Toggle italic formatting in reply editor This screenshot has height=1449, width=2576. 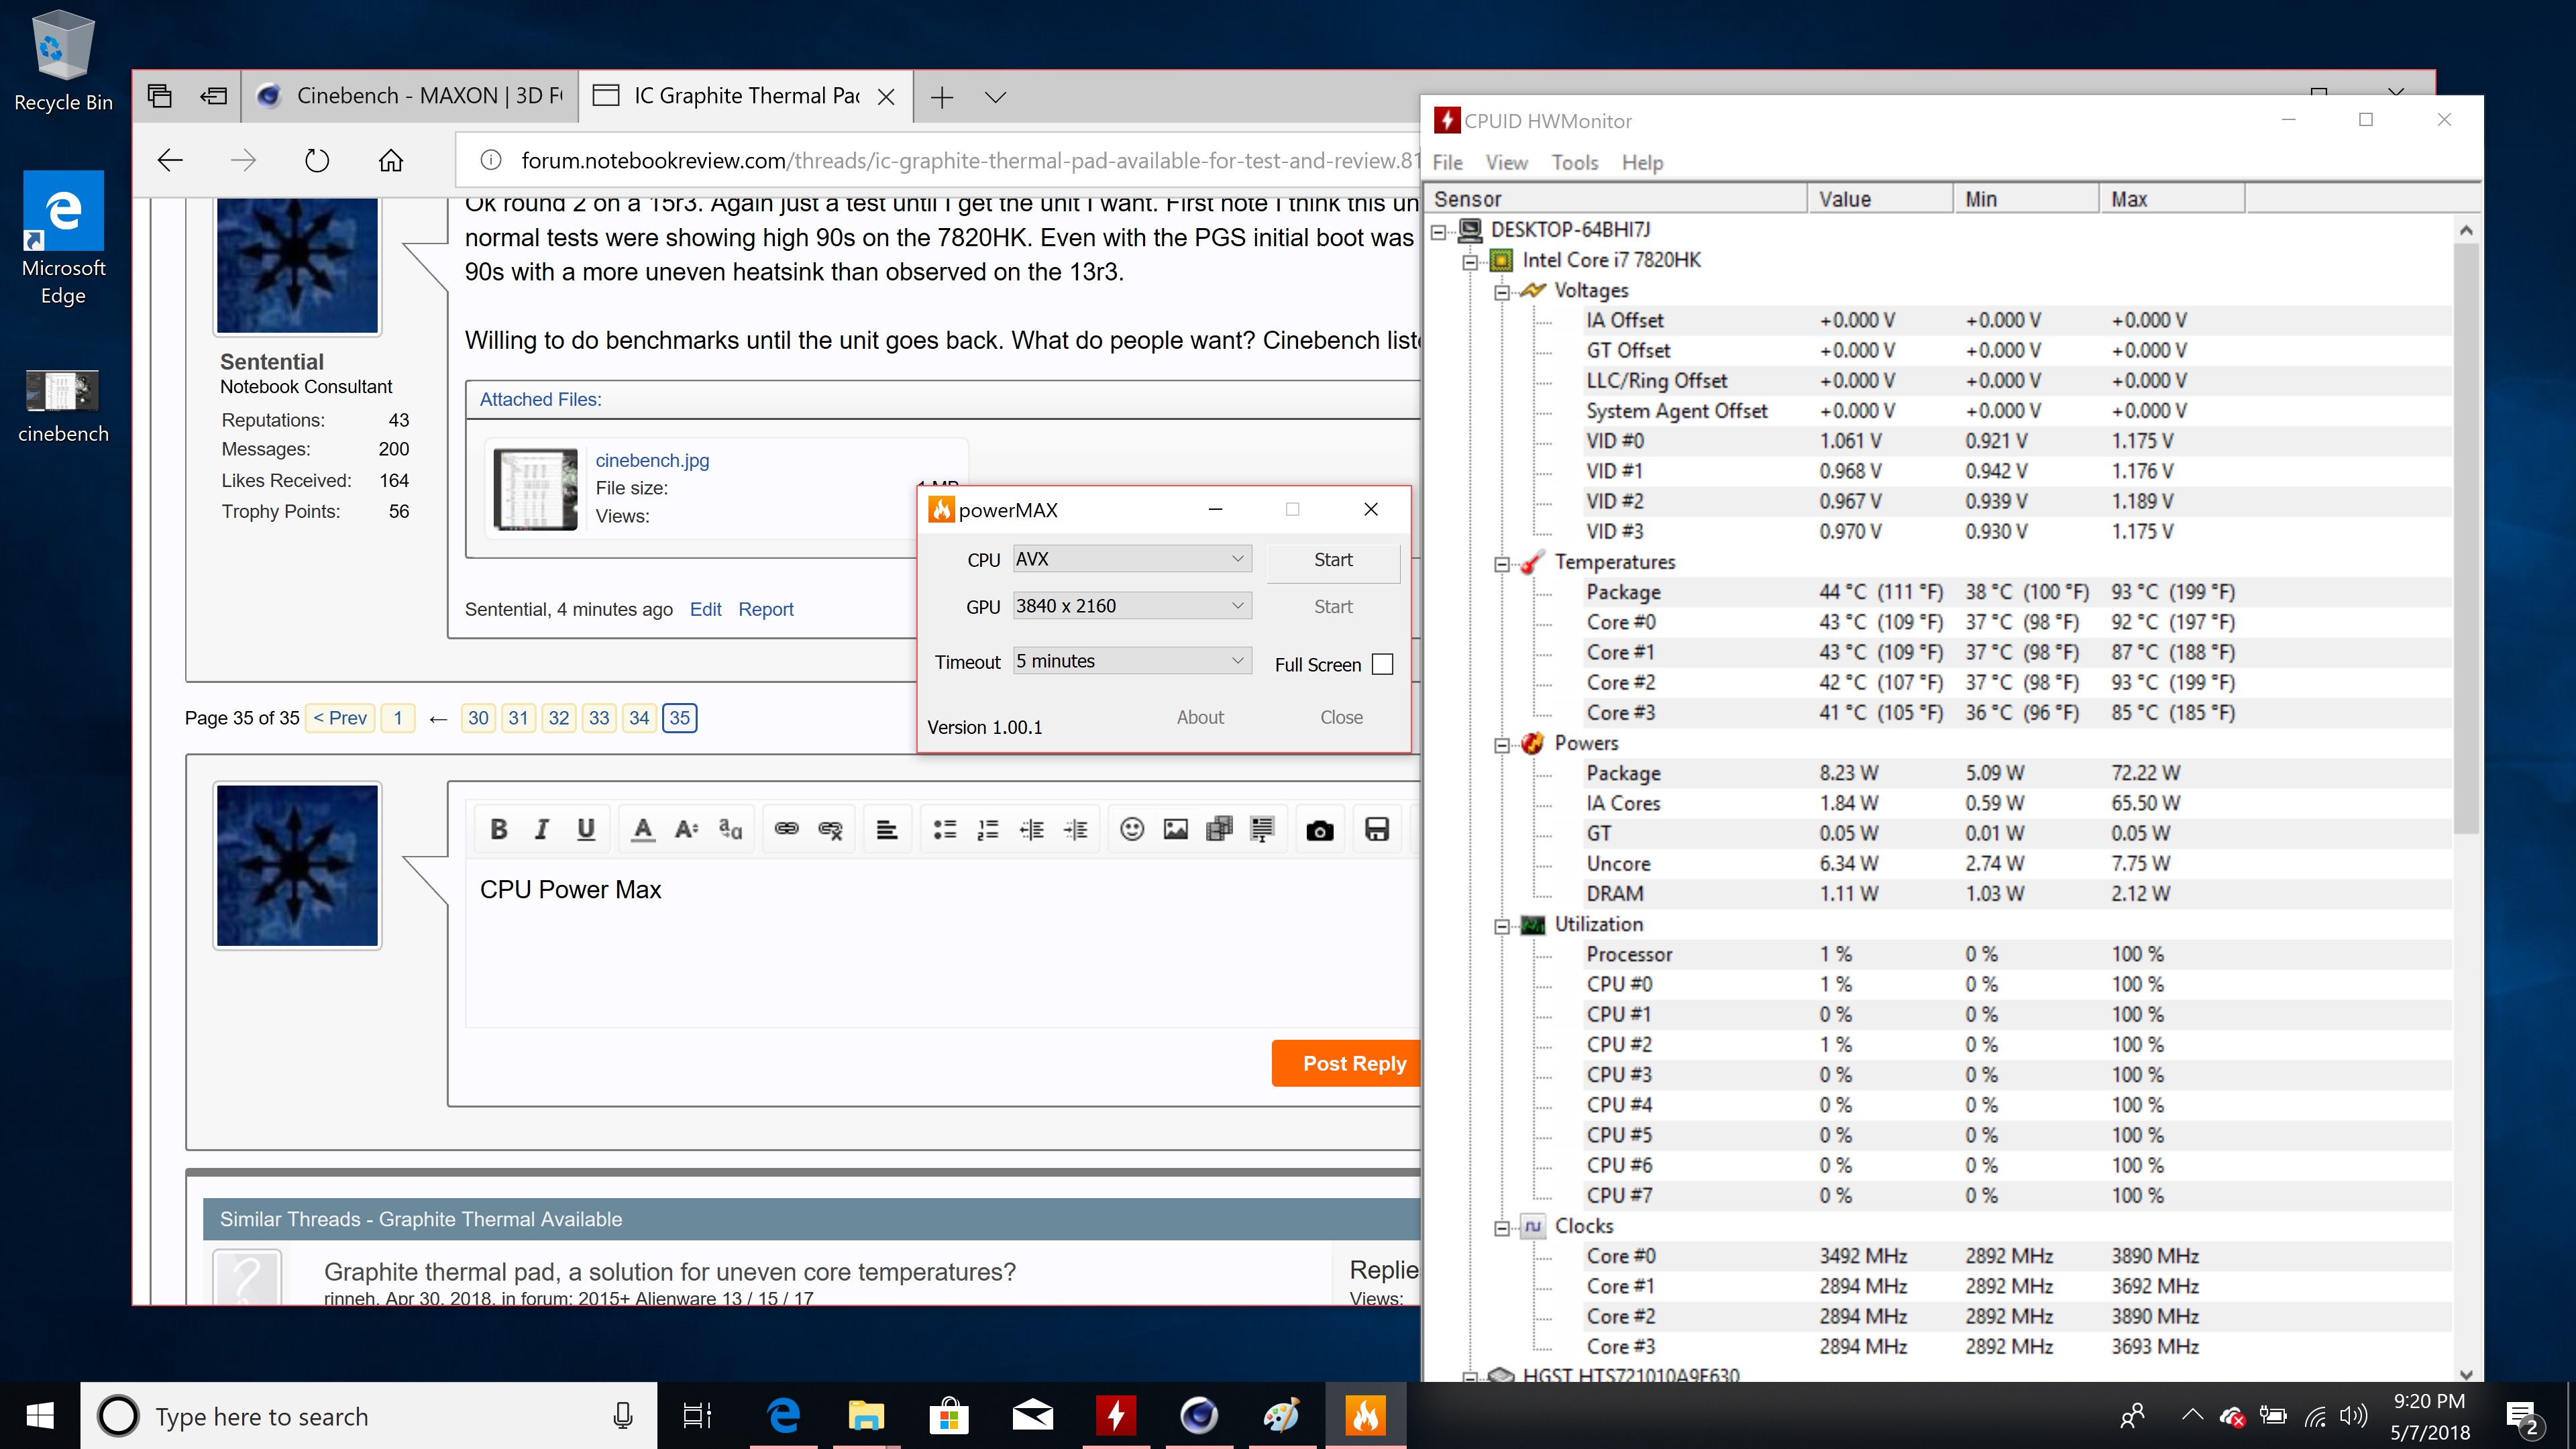point(542,829)
